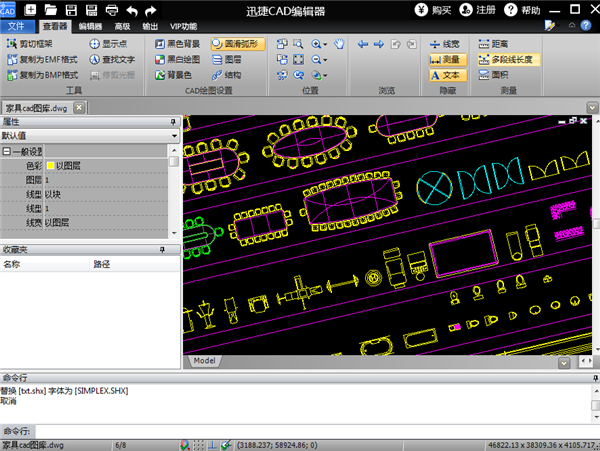Screen dimensions: 600x451
Task: Click the Save As floppy disk icon
Action: point(91,10)
